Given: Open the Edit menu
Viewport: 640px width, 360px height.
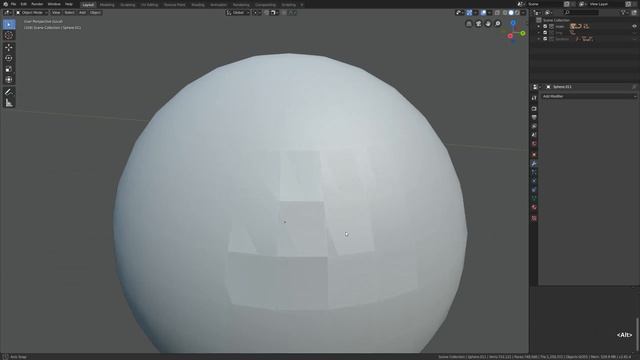Looking at the screenshot, I should [24, 4].
